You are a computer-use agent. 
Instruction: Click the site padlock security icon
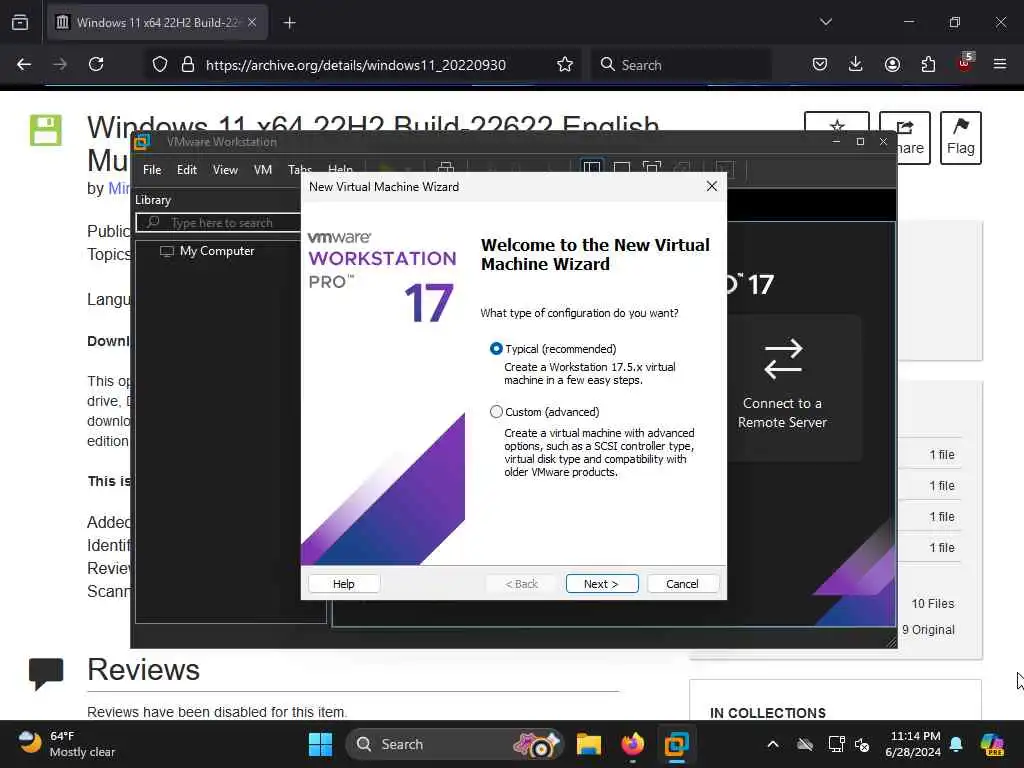[x=188, y=65]
